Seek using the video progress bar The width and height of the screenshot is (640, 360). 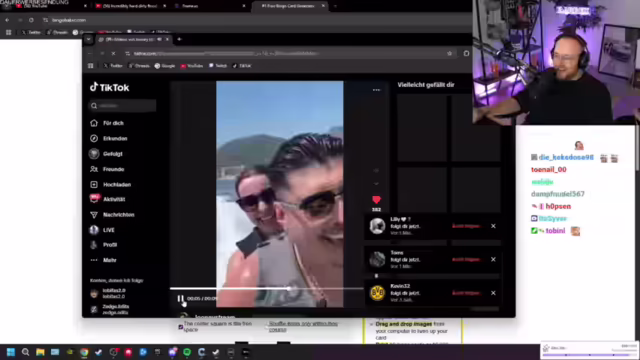266,289
